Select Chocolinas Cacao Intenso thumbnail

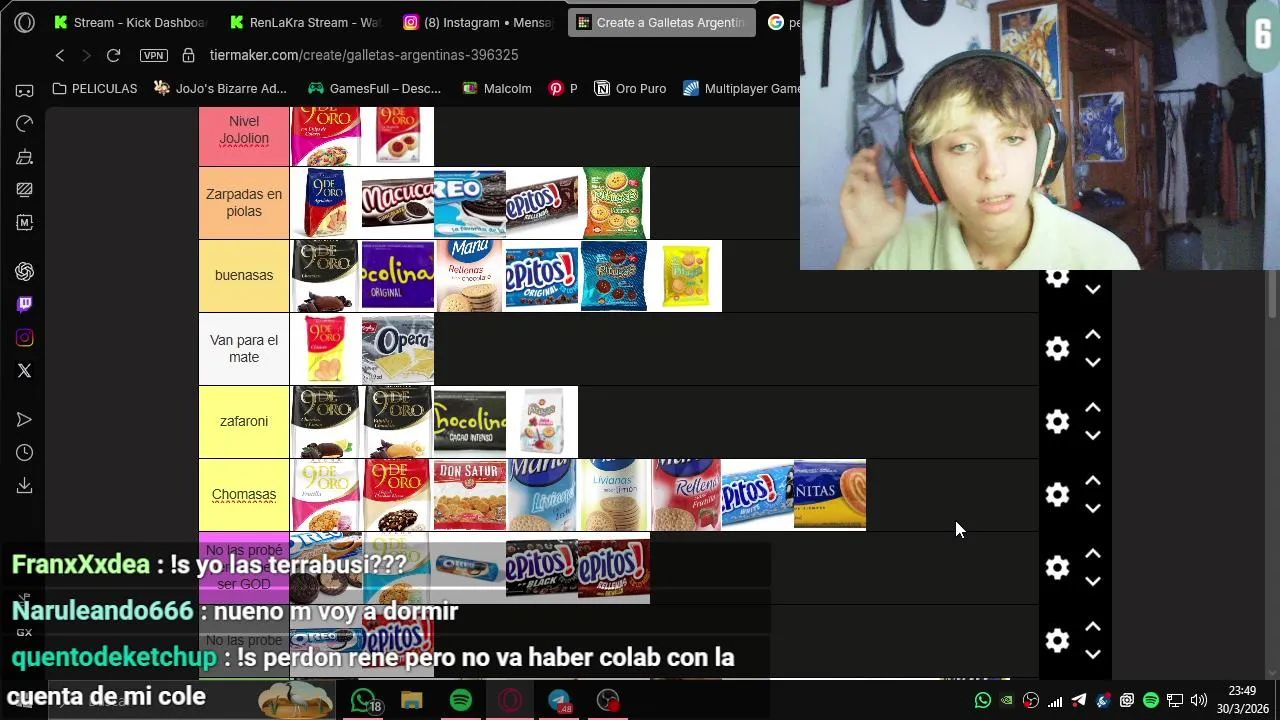click(x=470, y=421)
